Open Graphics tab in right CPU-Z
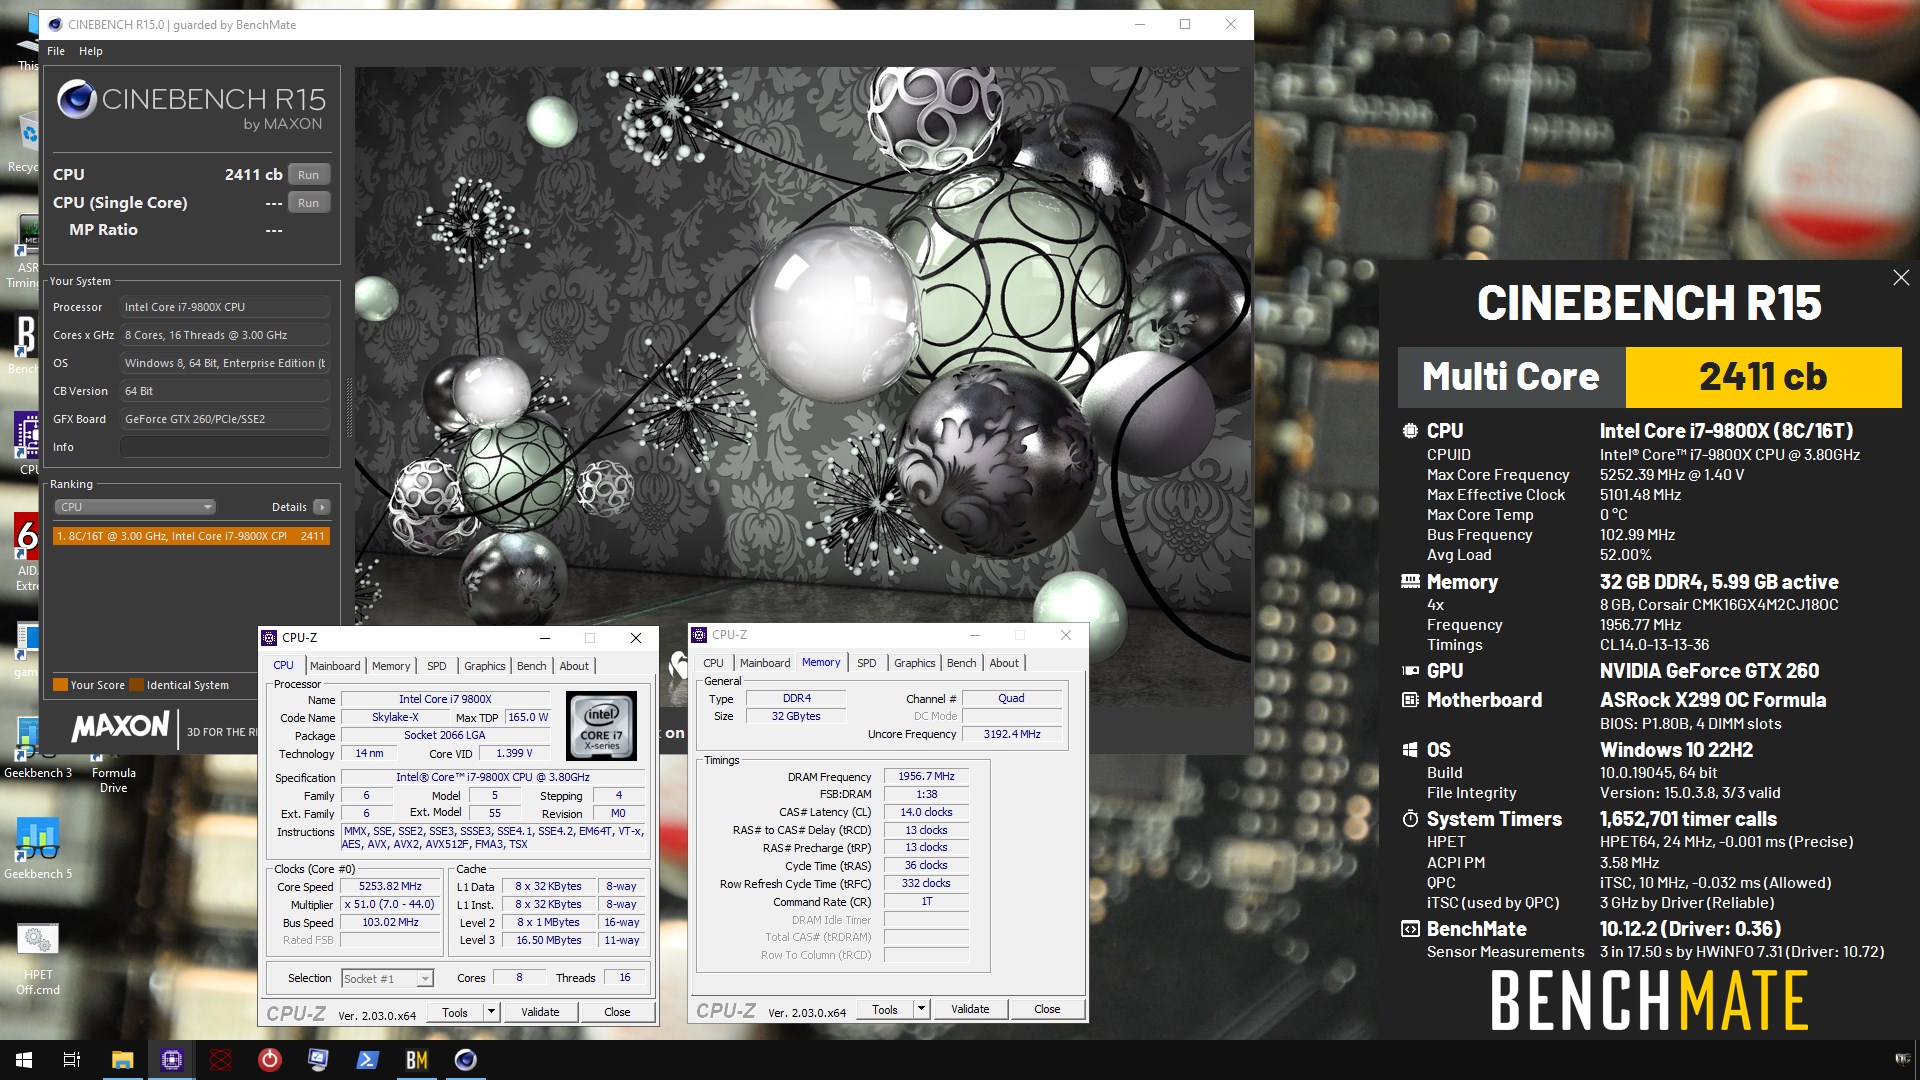 [x=915, y=663]
